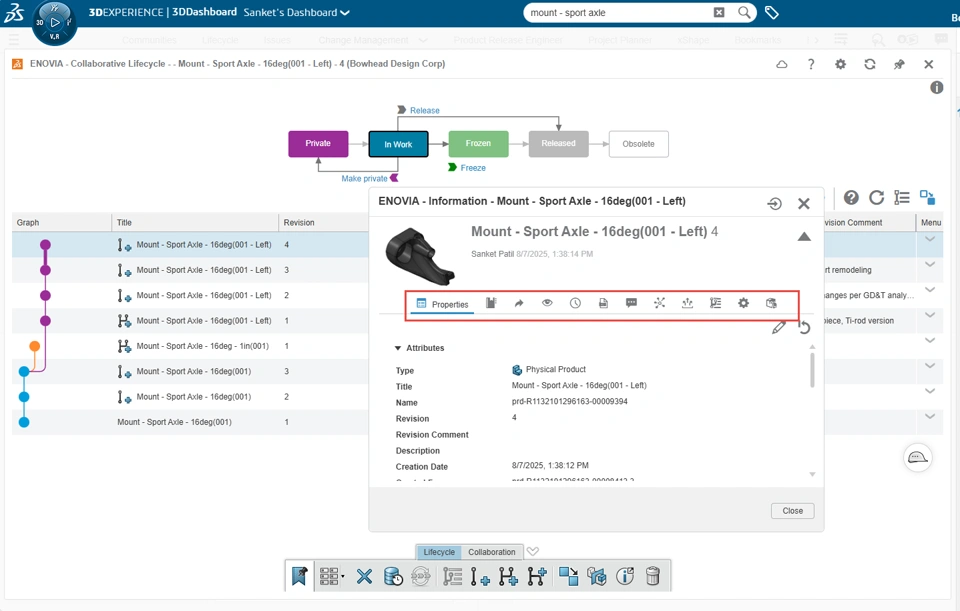Open menu chevron for the first revision row
The height and width of the screenshot is (611, 960).
click(930, 239)
